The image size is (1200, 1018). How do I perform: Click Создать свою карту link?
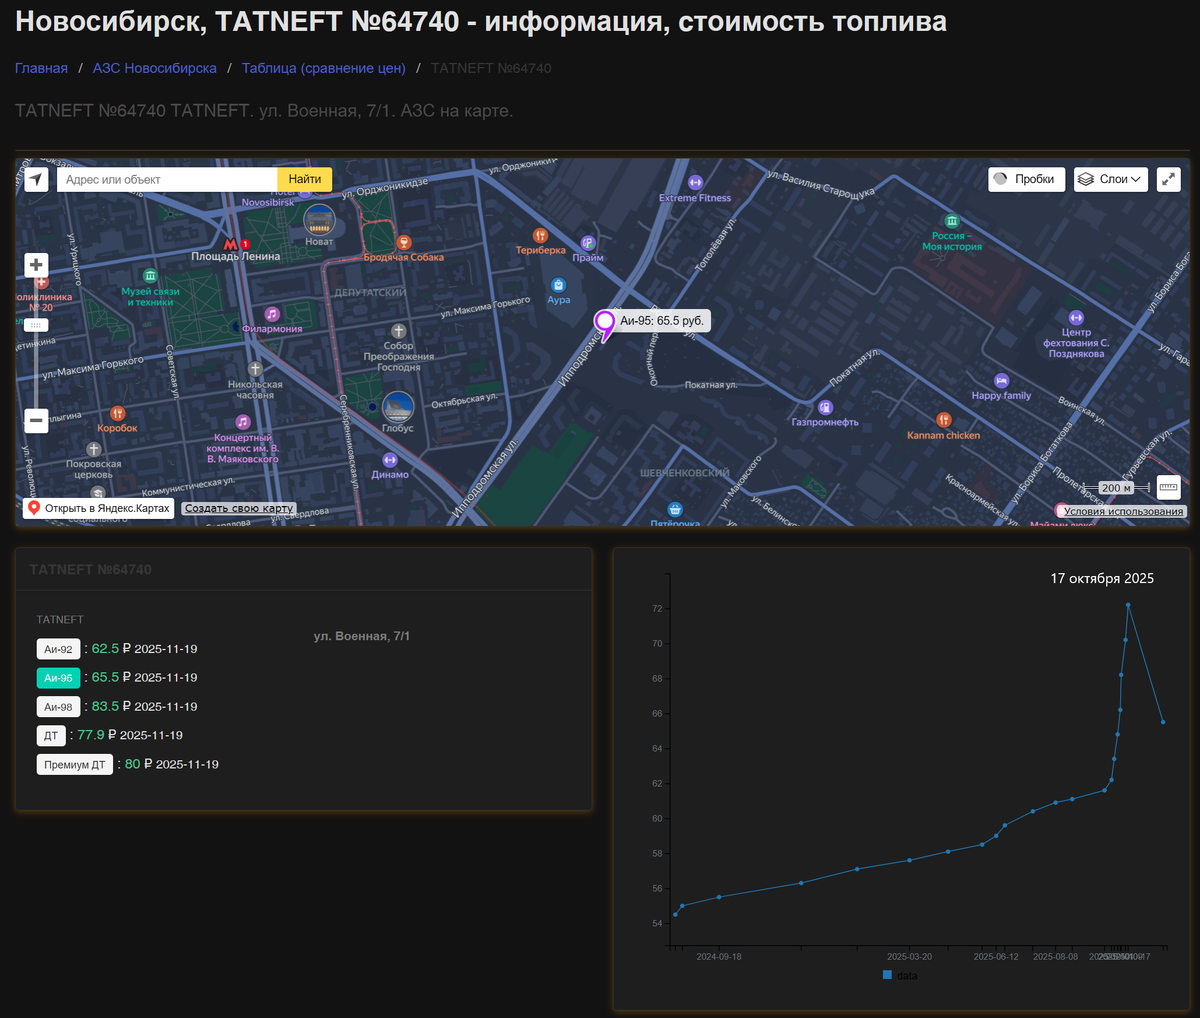pyautogui.click(x=239, y=508)
